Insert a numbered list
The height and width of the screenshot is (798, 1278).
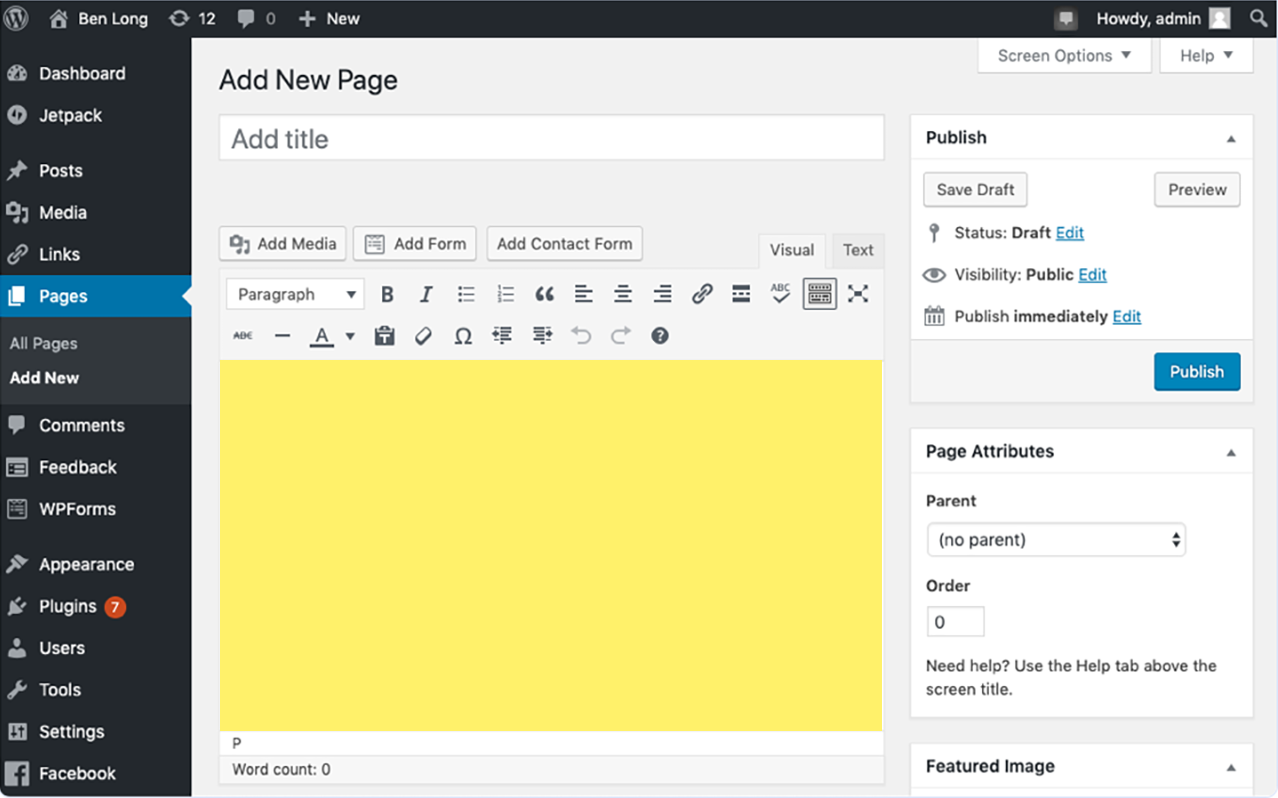pyautogui.click(x=505, y=294)
